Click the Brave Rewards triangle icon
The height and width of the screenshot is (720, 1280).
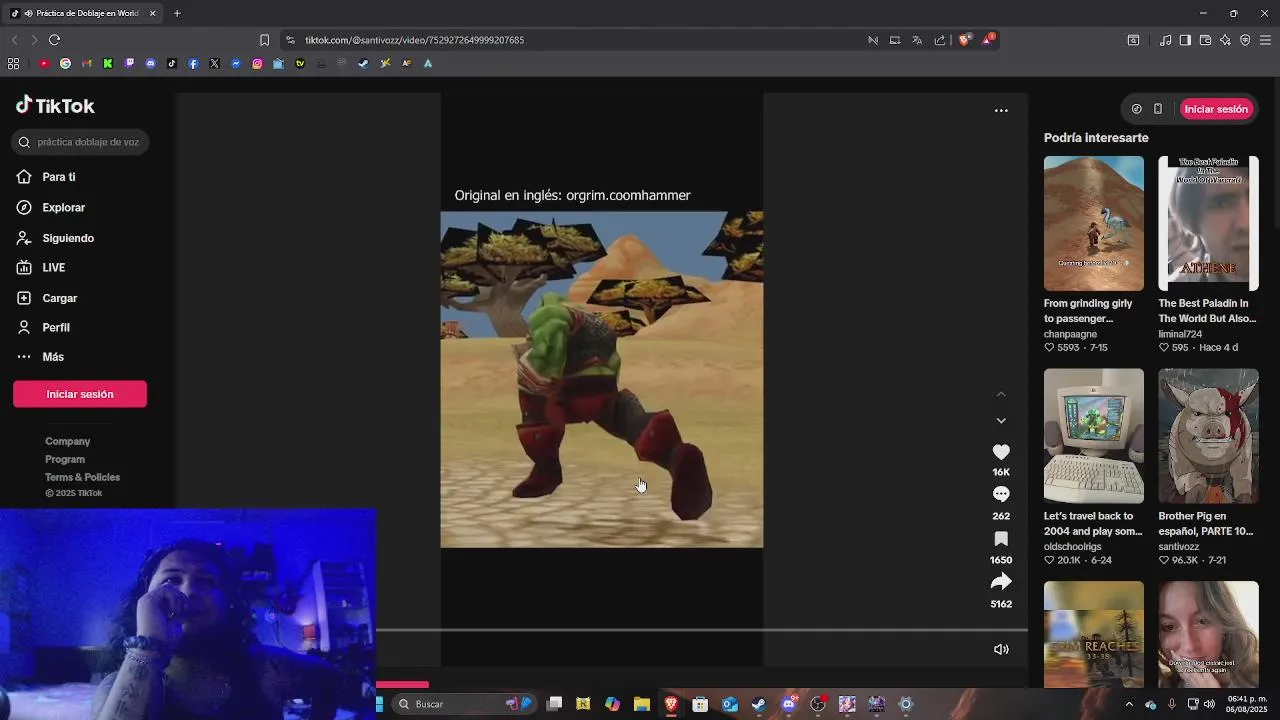[x=988, y=40]
